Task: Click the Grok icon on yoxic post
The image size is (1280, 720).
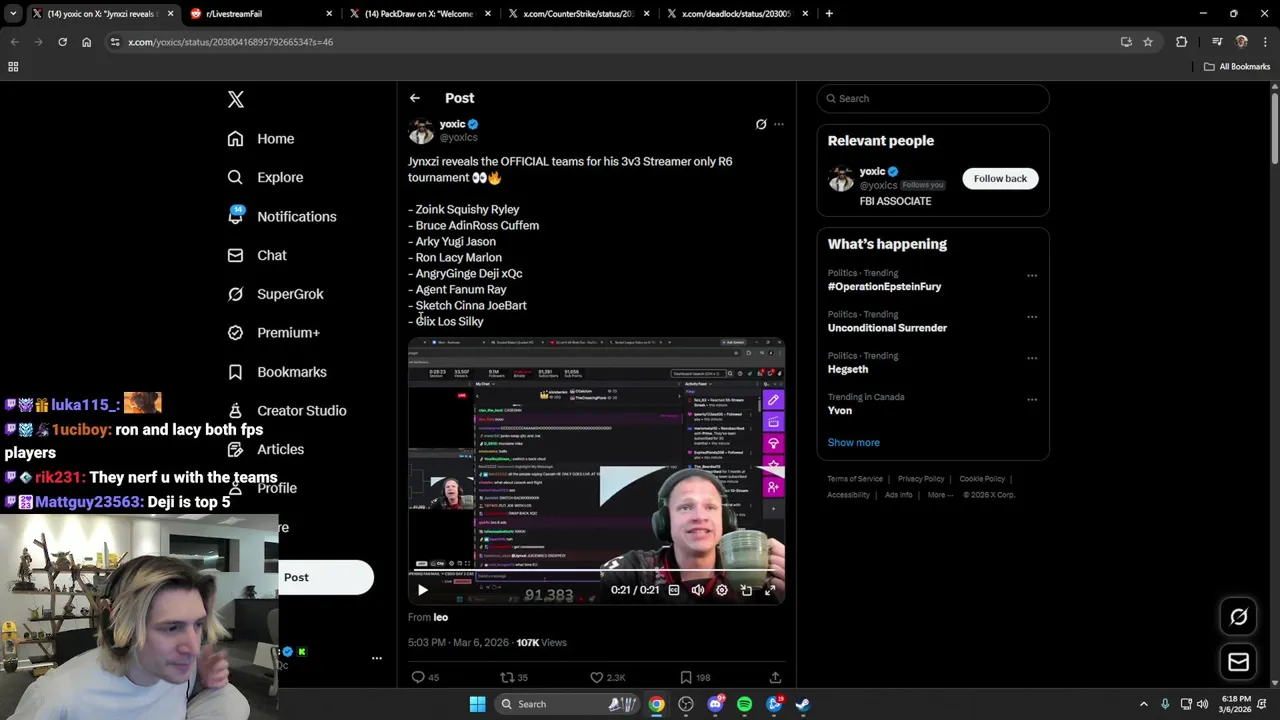Action: pos(761,124)
